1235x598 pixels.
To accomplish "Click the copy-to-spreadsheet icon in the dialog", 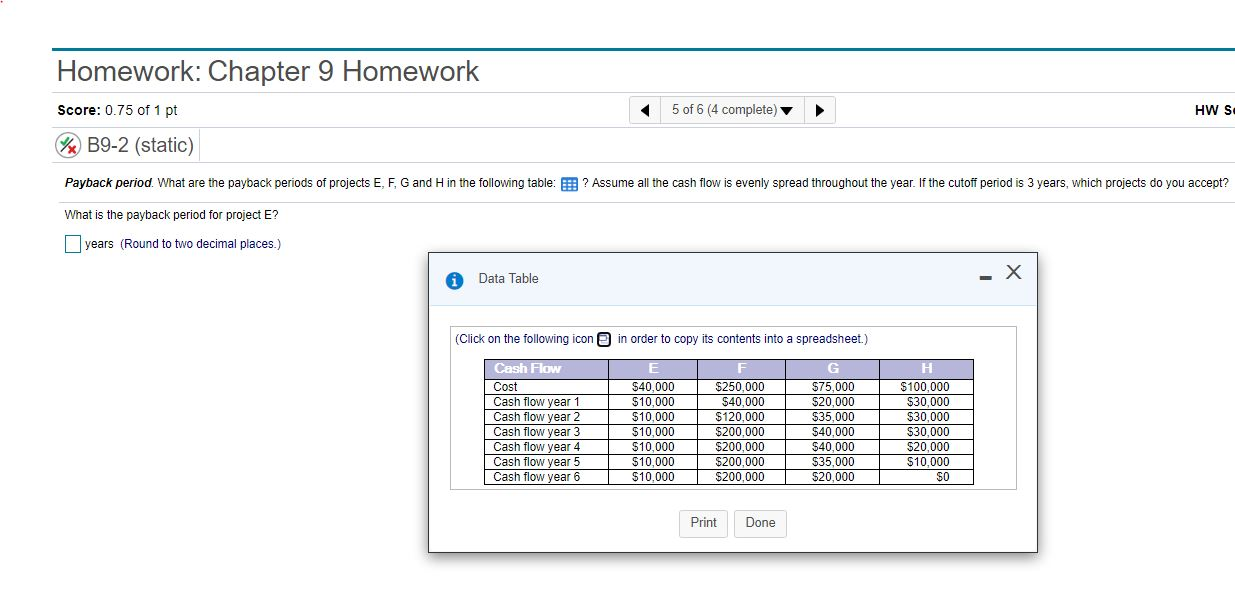I will [x=603, y=340].
